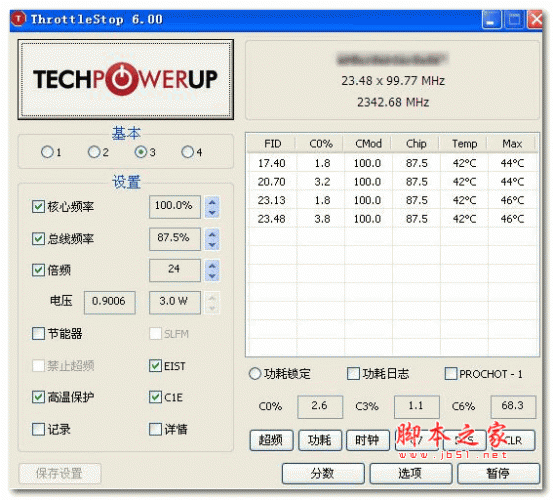Click the 2342.68 MHz readout
Screen dimensions: 553x500
[x=393, y=102]
